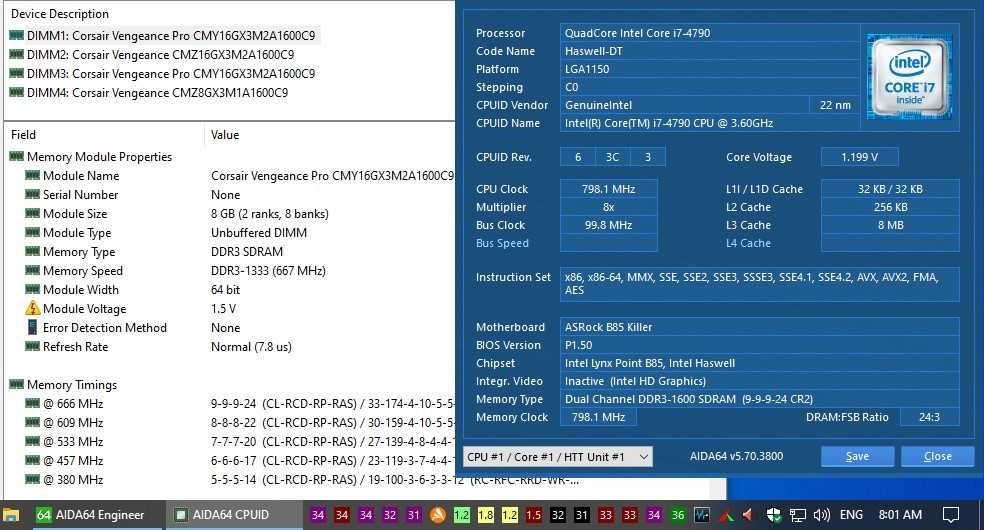Open the notification center icon
This screenshot has width=984, height=530.
(951, 515)
